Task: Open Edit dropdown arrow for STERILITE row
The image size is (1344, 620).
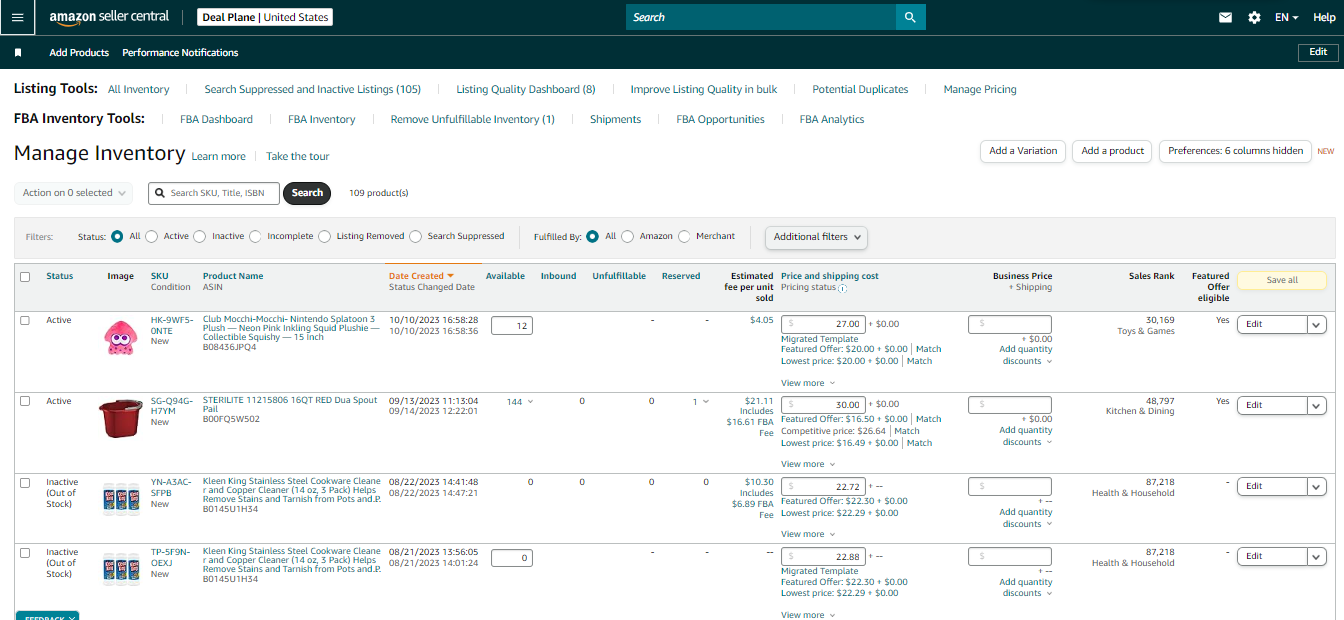Action: 1316,405
